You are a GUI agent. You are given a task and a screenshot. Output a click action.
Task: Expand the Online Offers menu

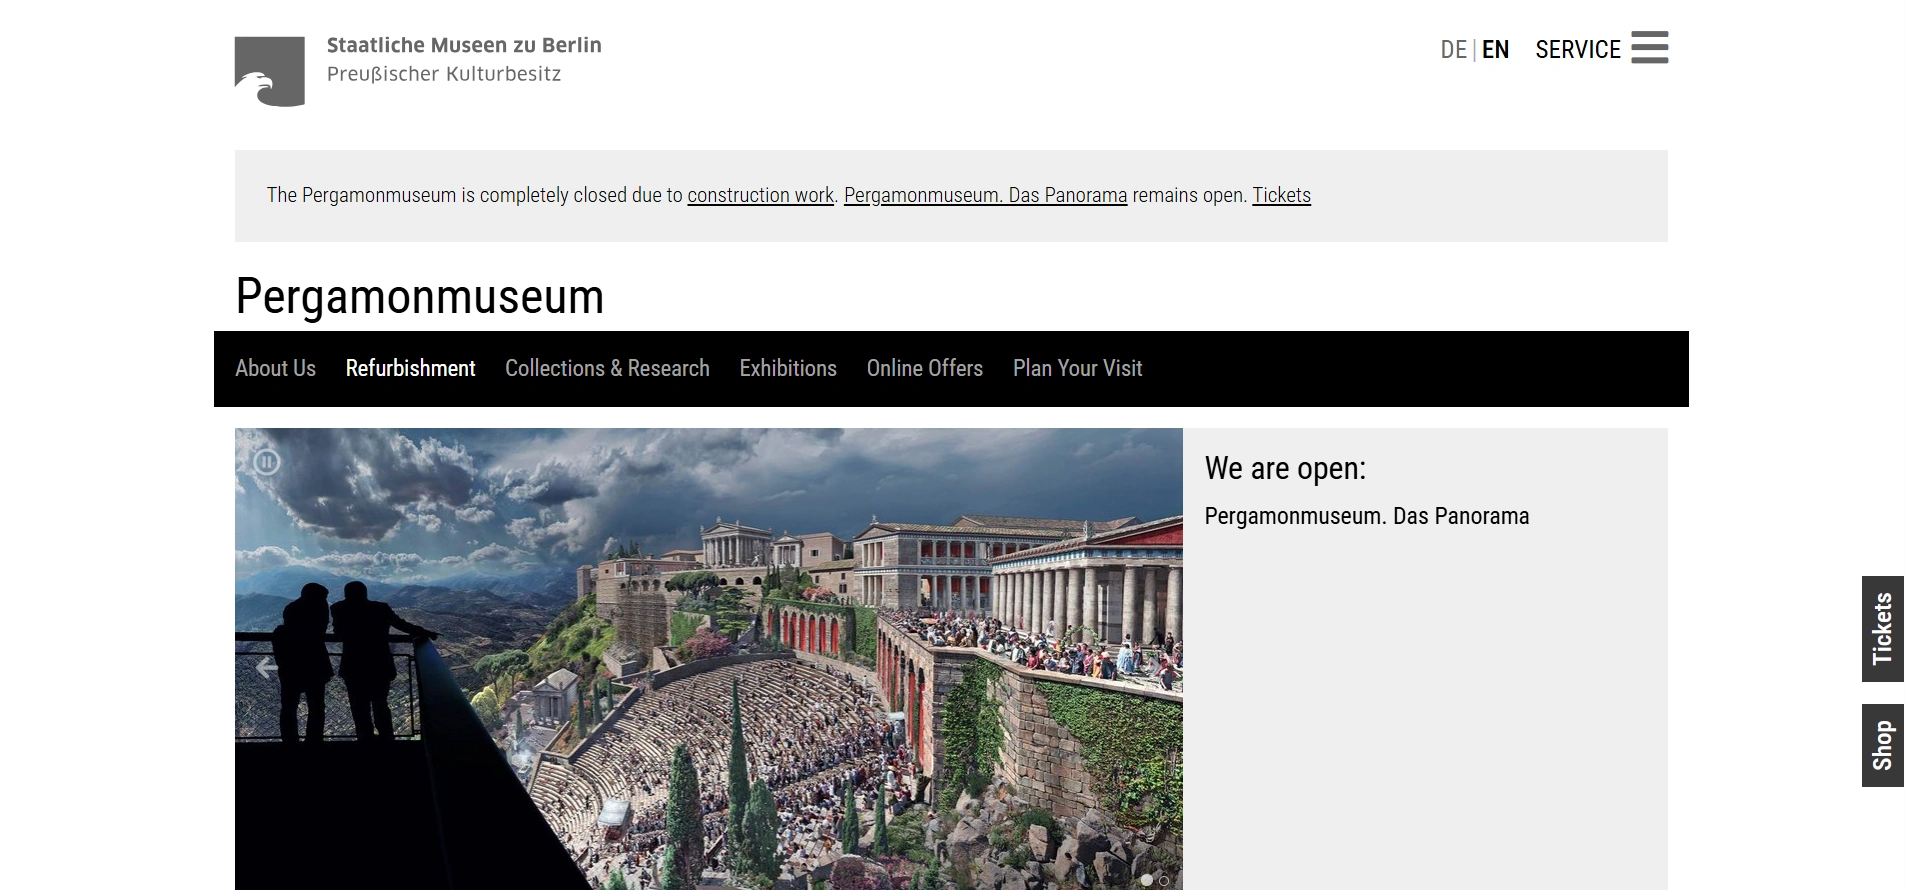click(x=924, y=368)
